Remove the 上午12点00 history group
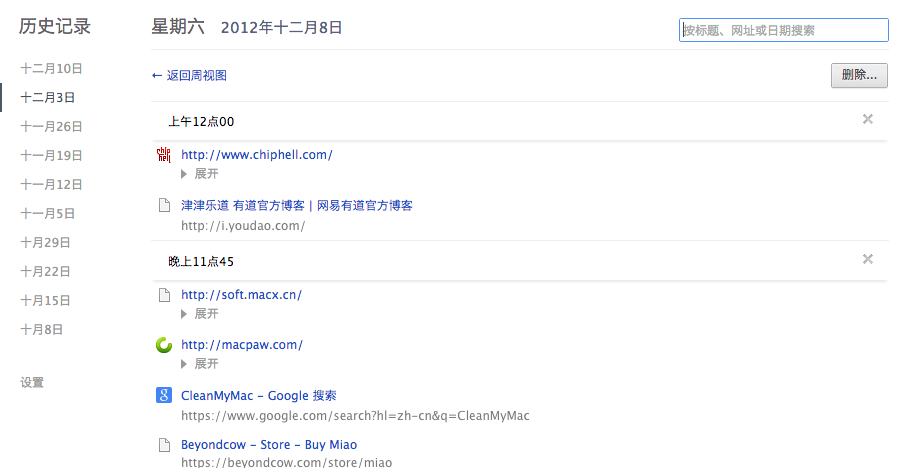 click(867, 120)
